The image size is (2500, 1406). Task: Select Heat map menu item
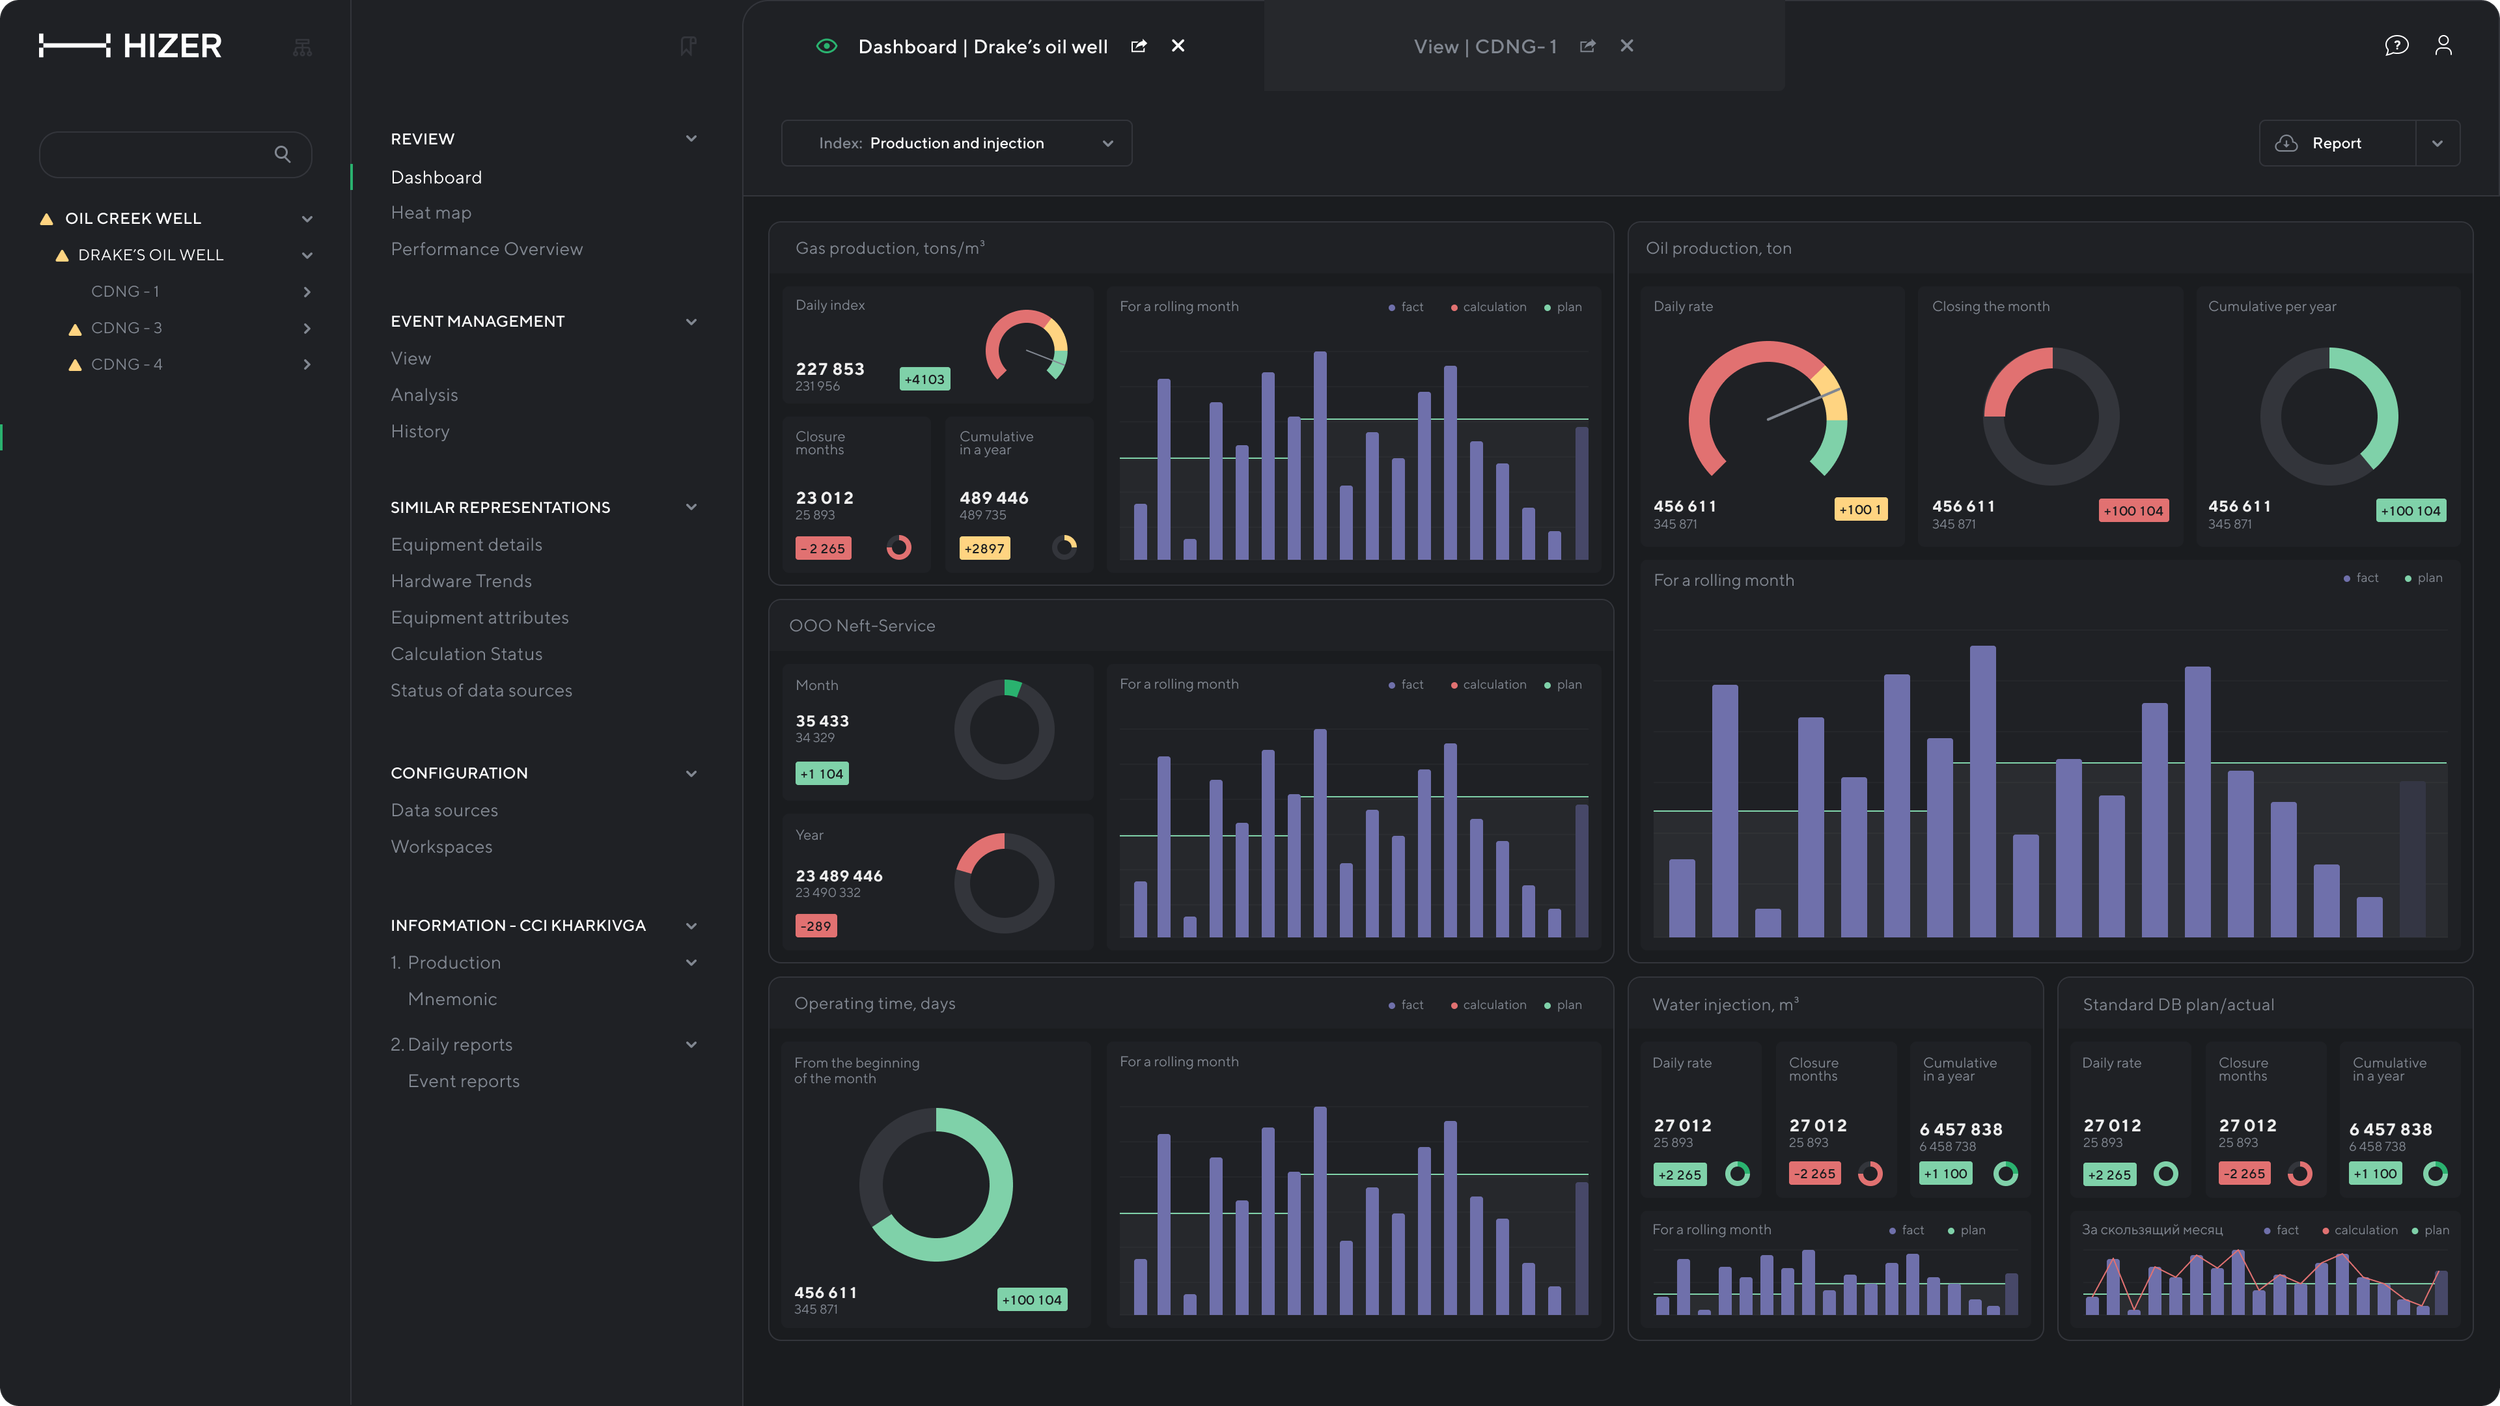click(x=431, y=213)
